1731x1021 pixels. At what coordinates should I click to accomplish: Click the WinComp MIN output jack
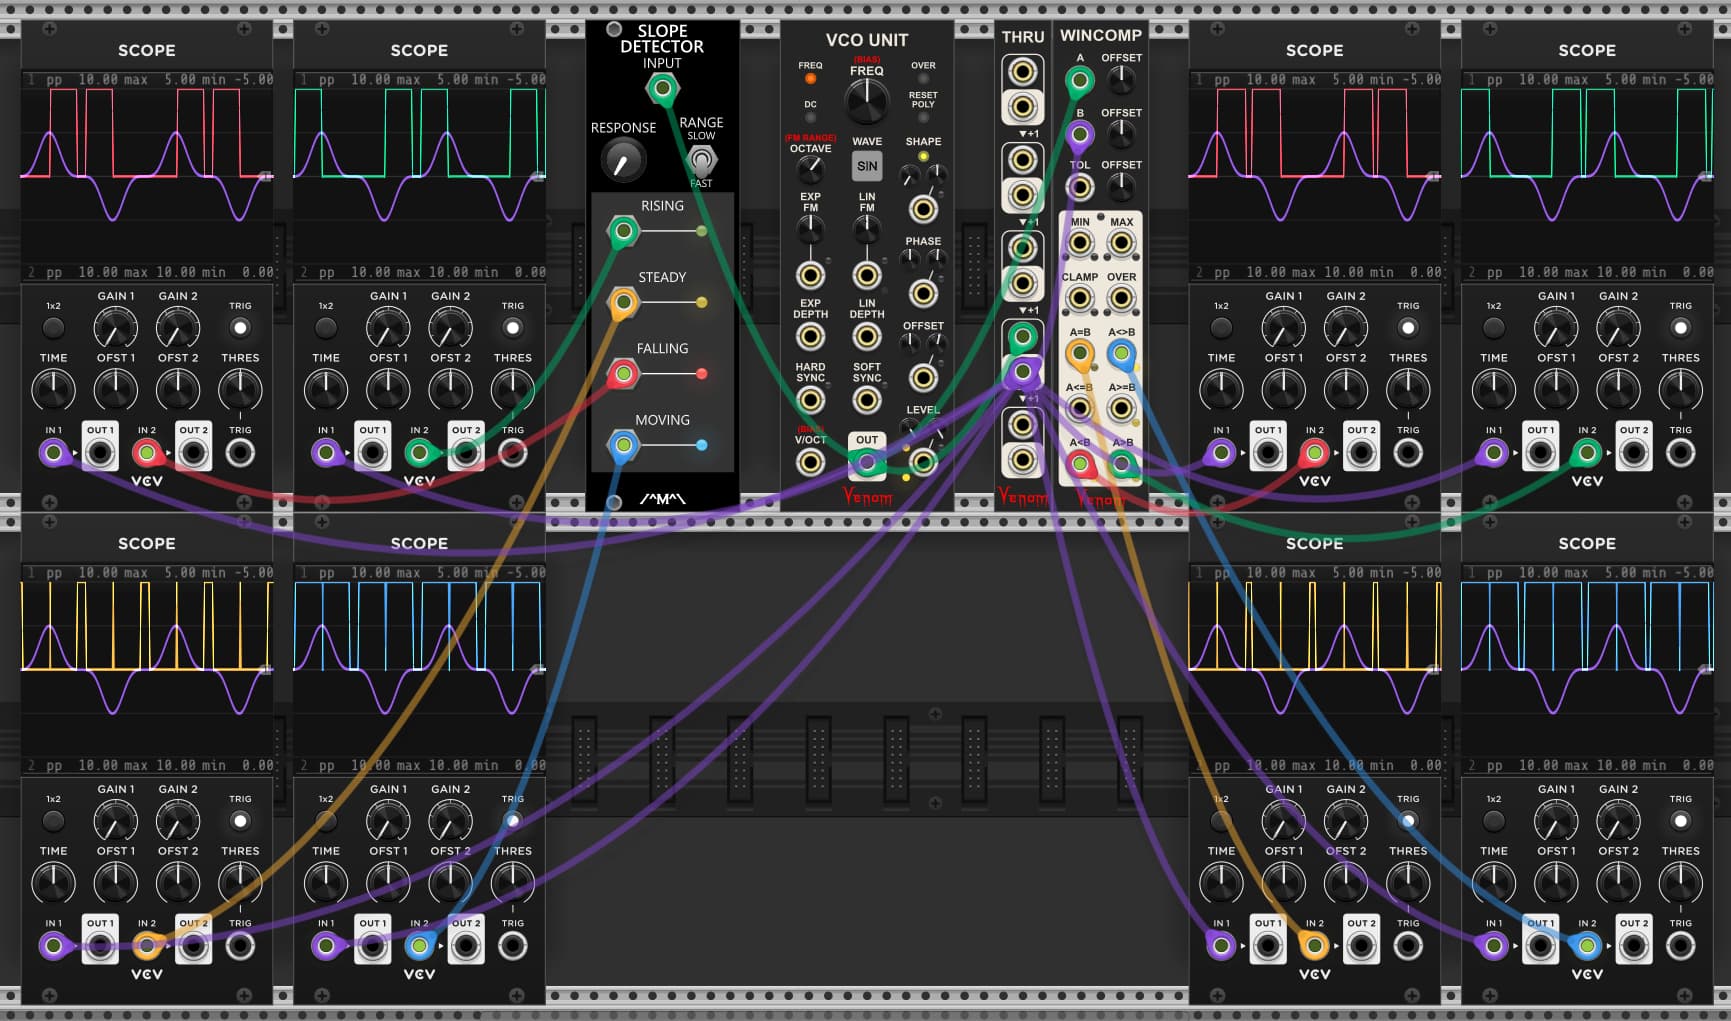point(1080,243)
